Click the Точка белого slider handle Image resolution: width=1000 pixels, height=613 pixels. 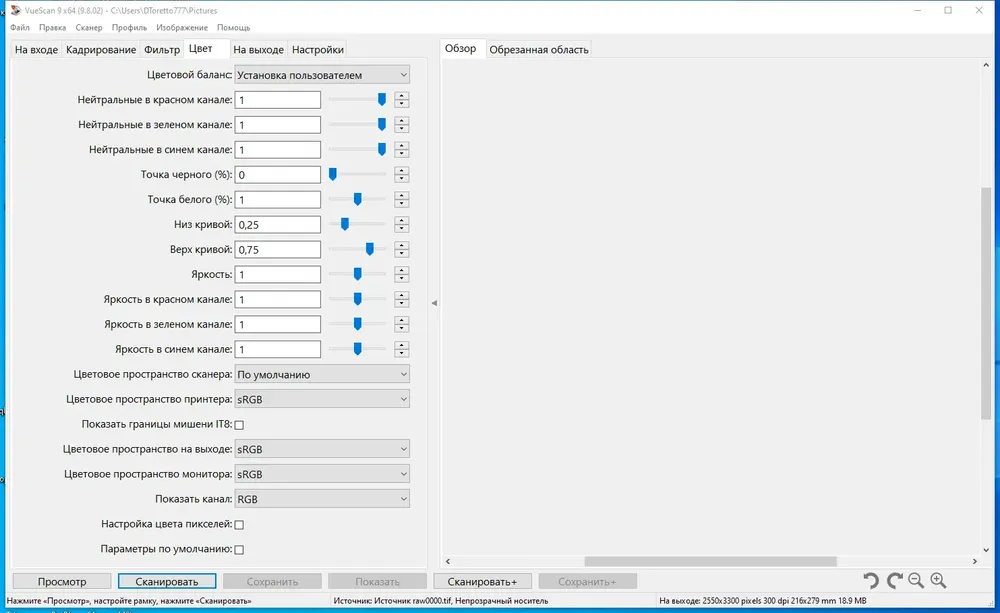(x=357, y=199)
